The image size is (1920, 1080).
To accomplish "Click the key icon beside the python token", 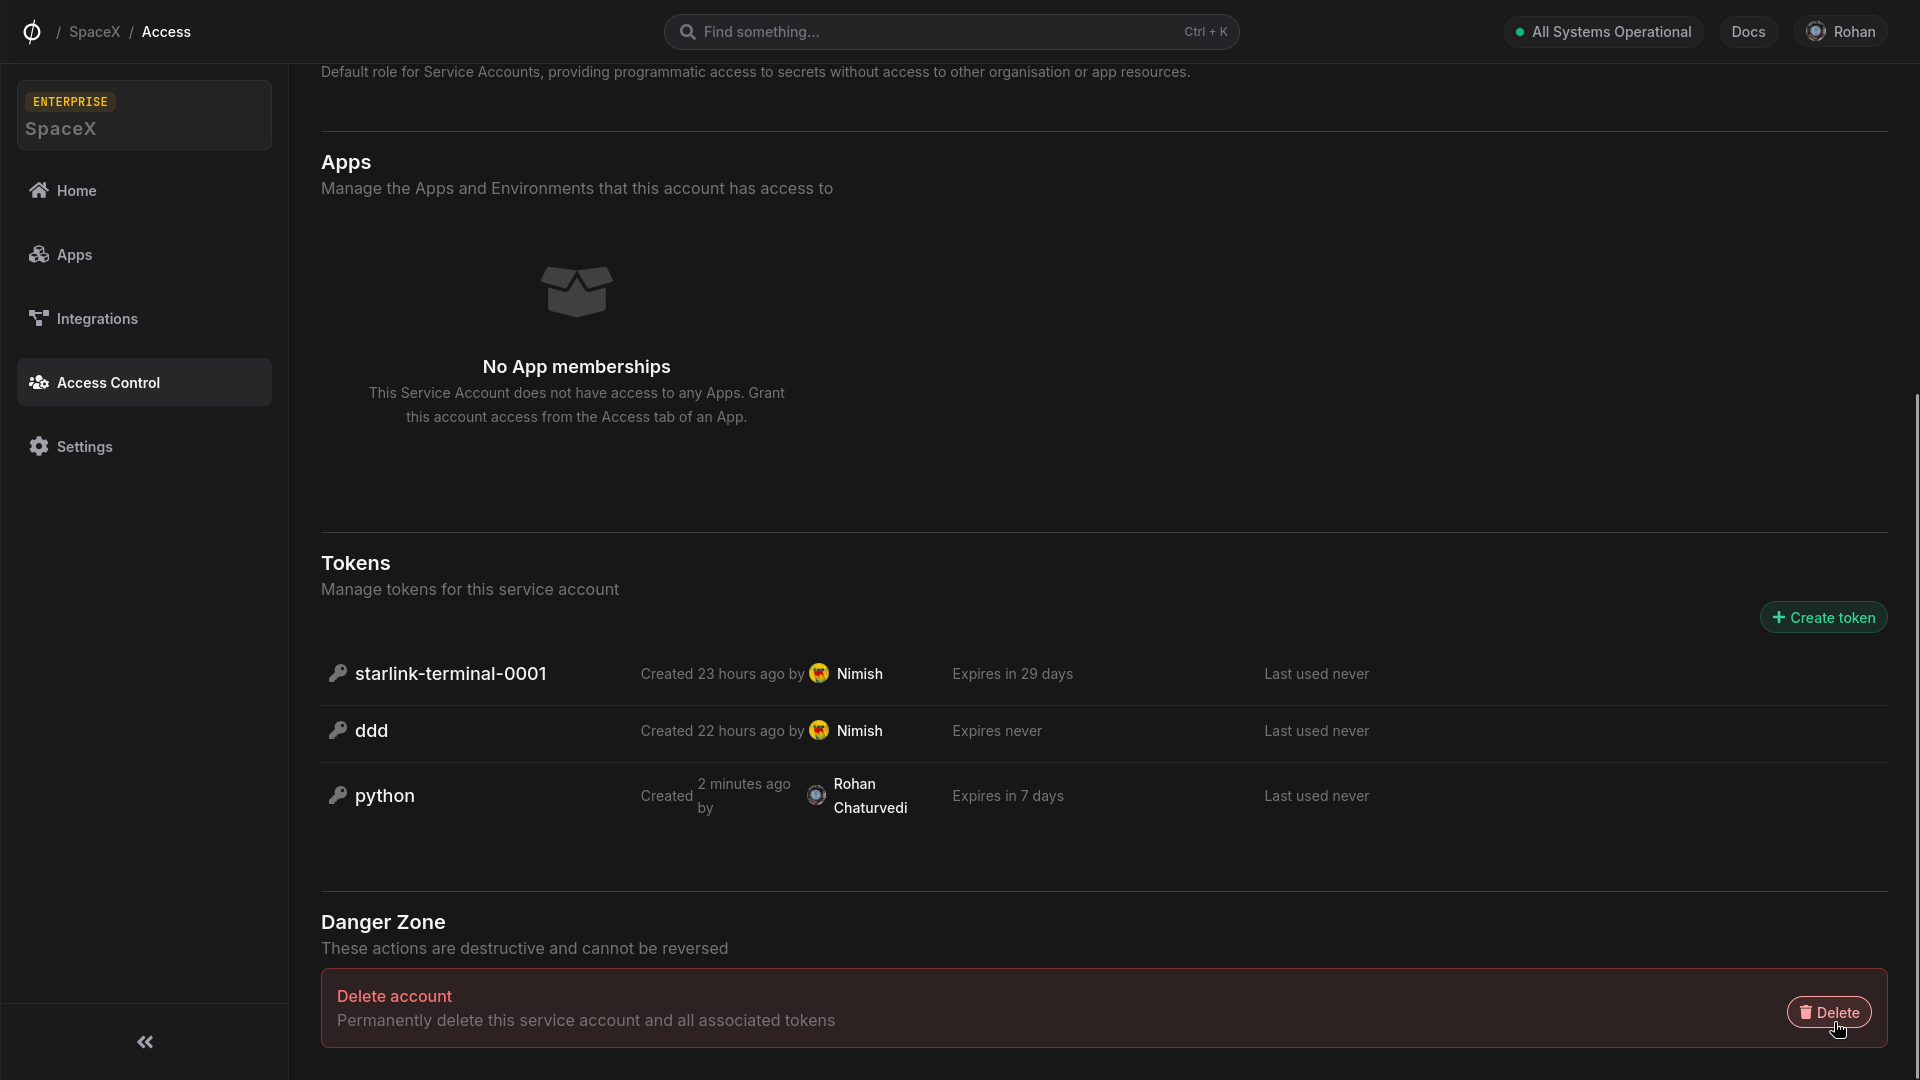I will click(339, 795).
